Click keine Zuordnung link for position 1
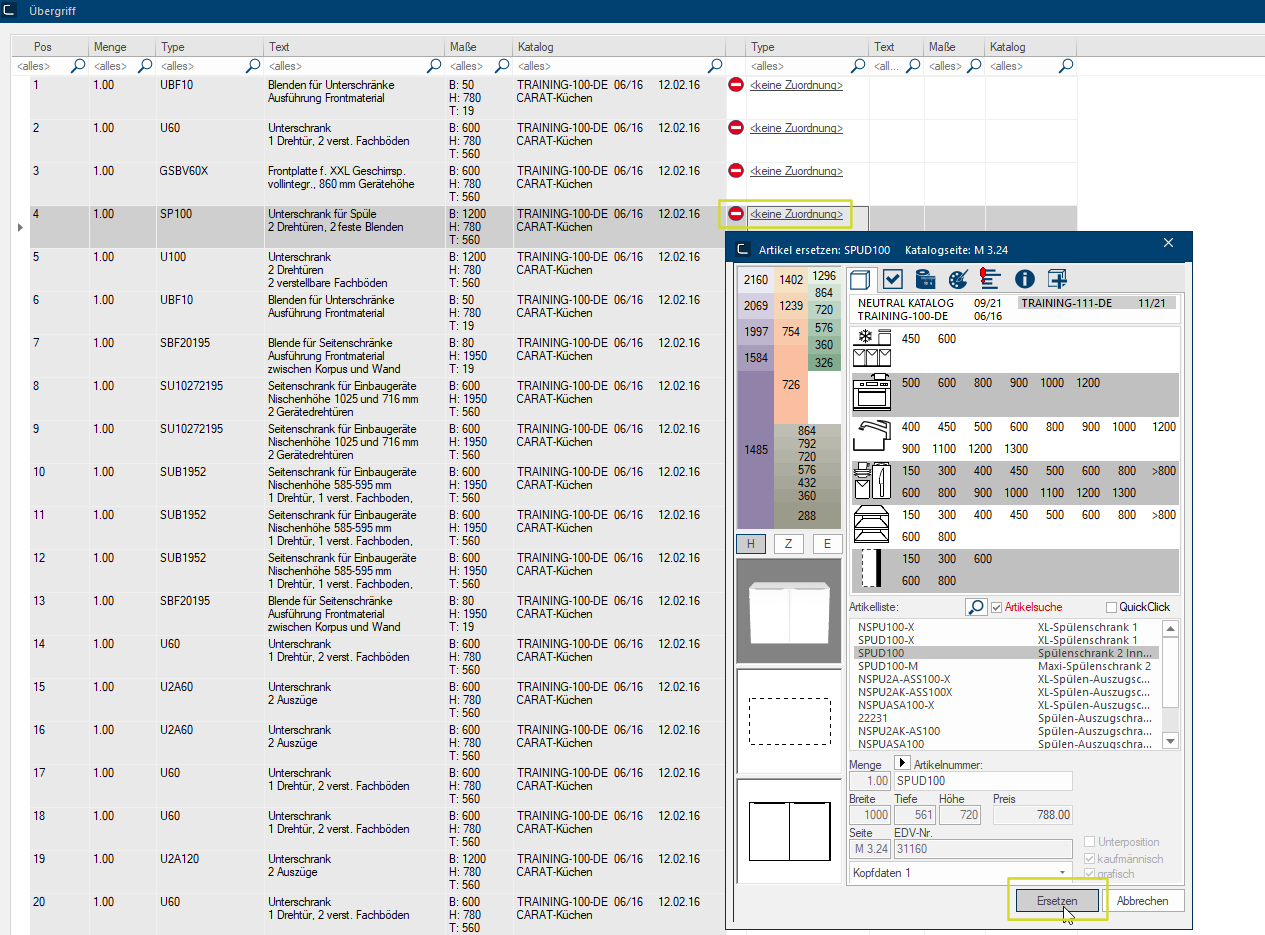1265x935 pixels. tap(796, 86)
